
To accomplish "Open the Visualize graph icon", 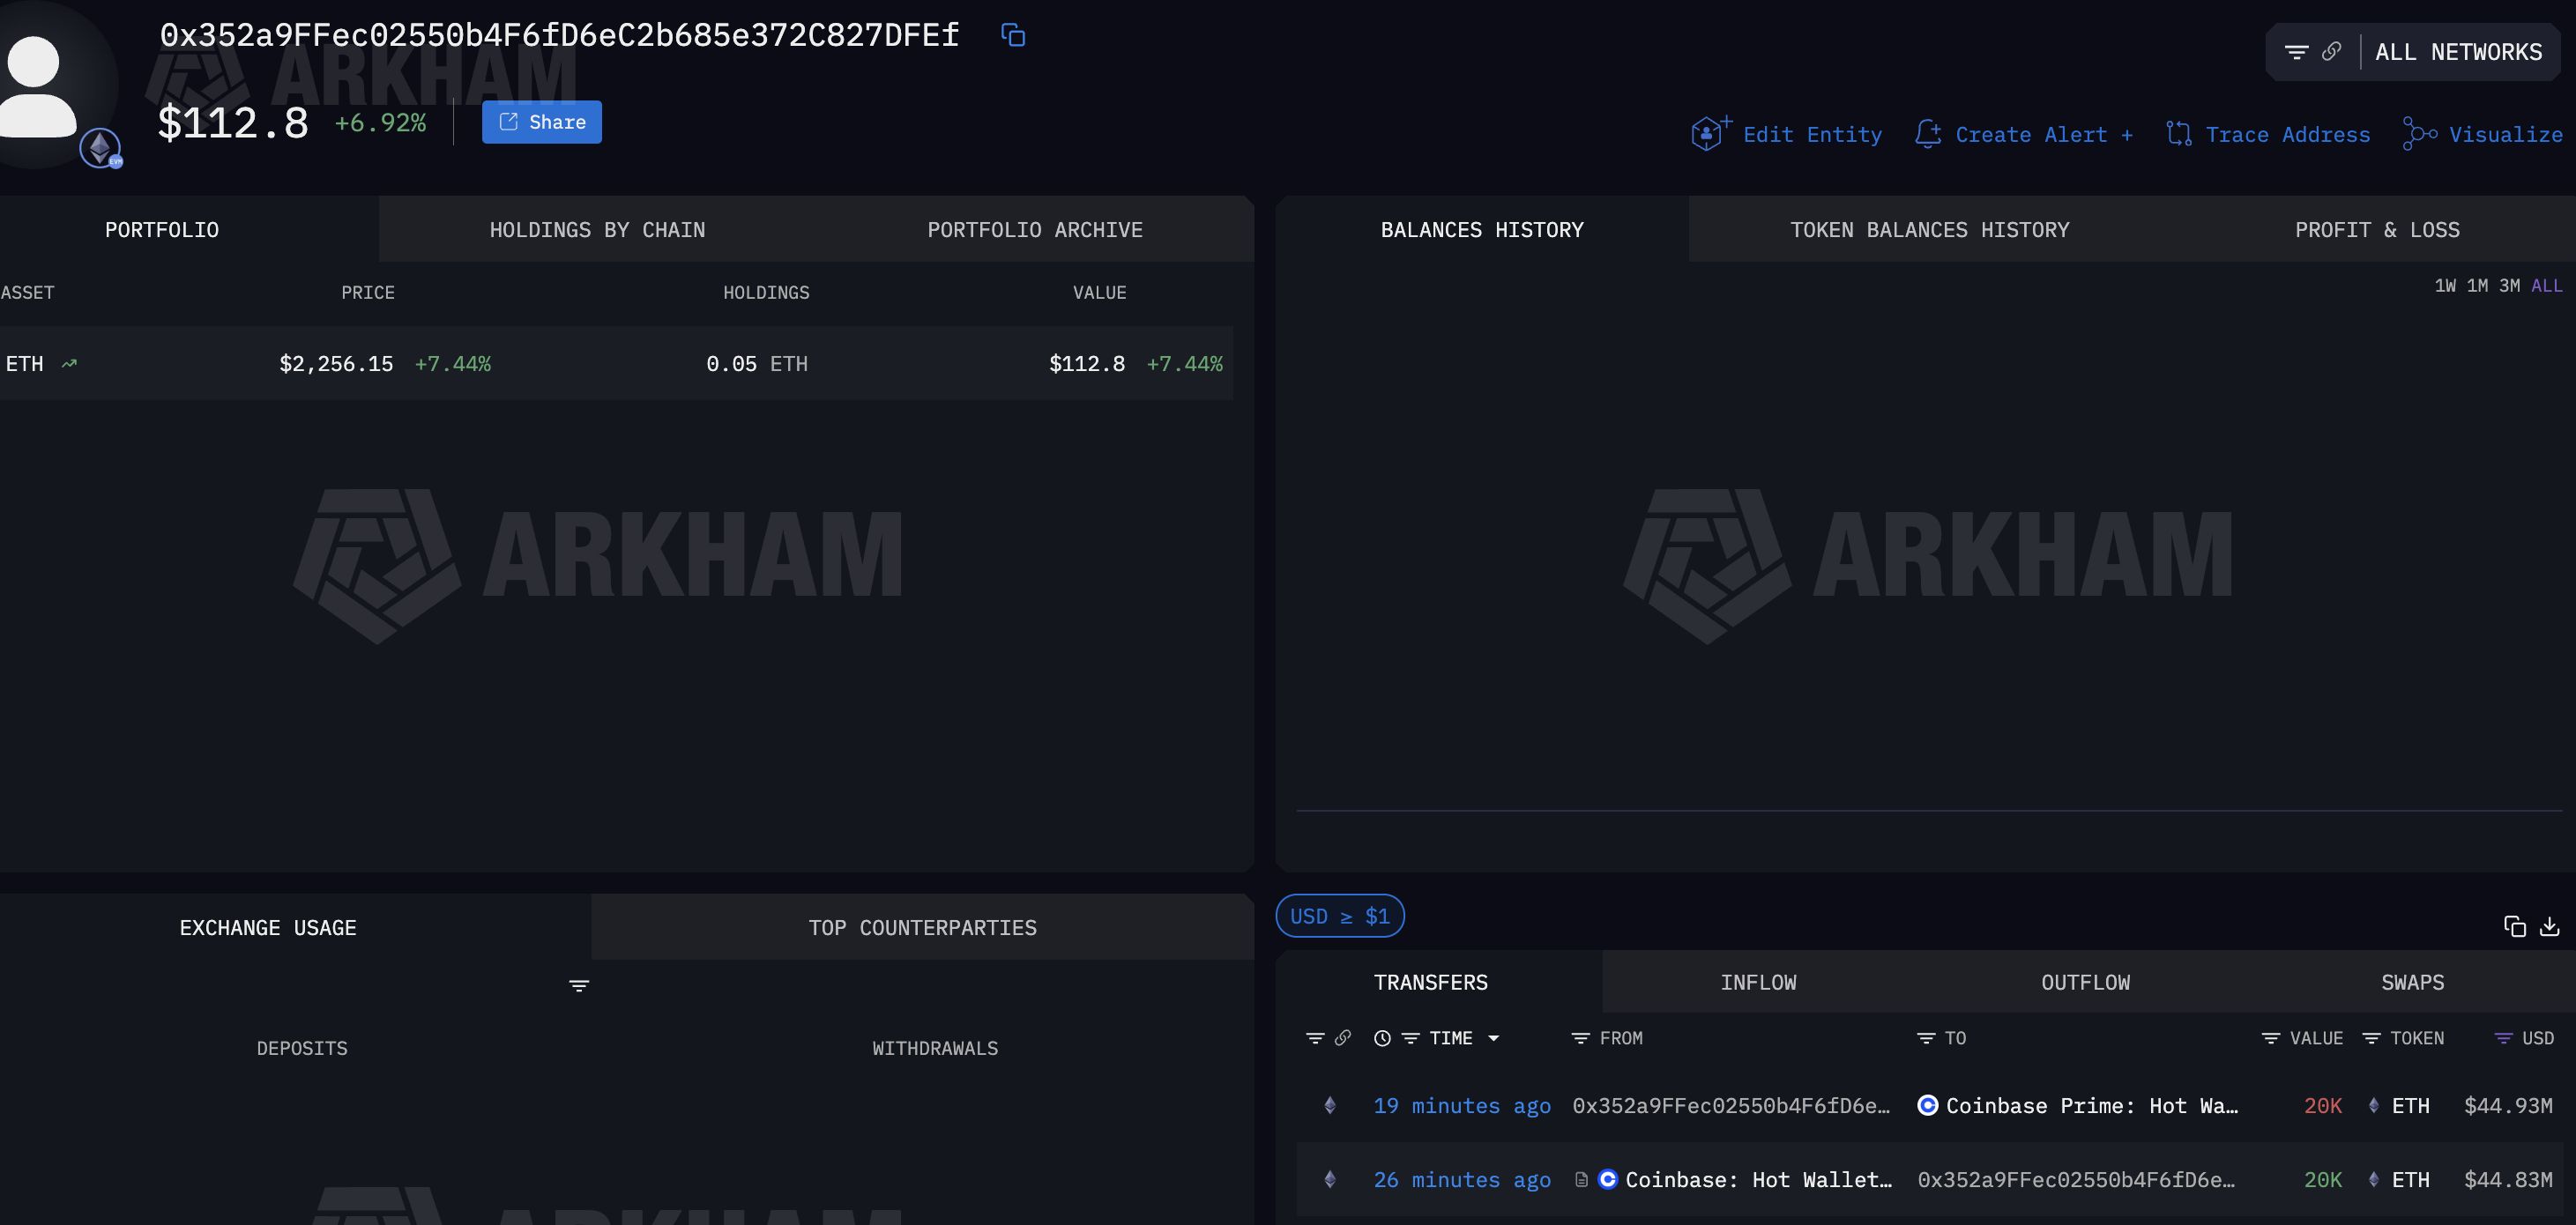I will 2419,133.
